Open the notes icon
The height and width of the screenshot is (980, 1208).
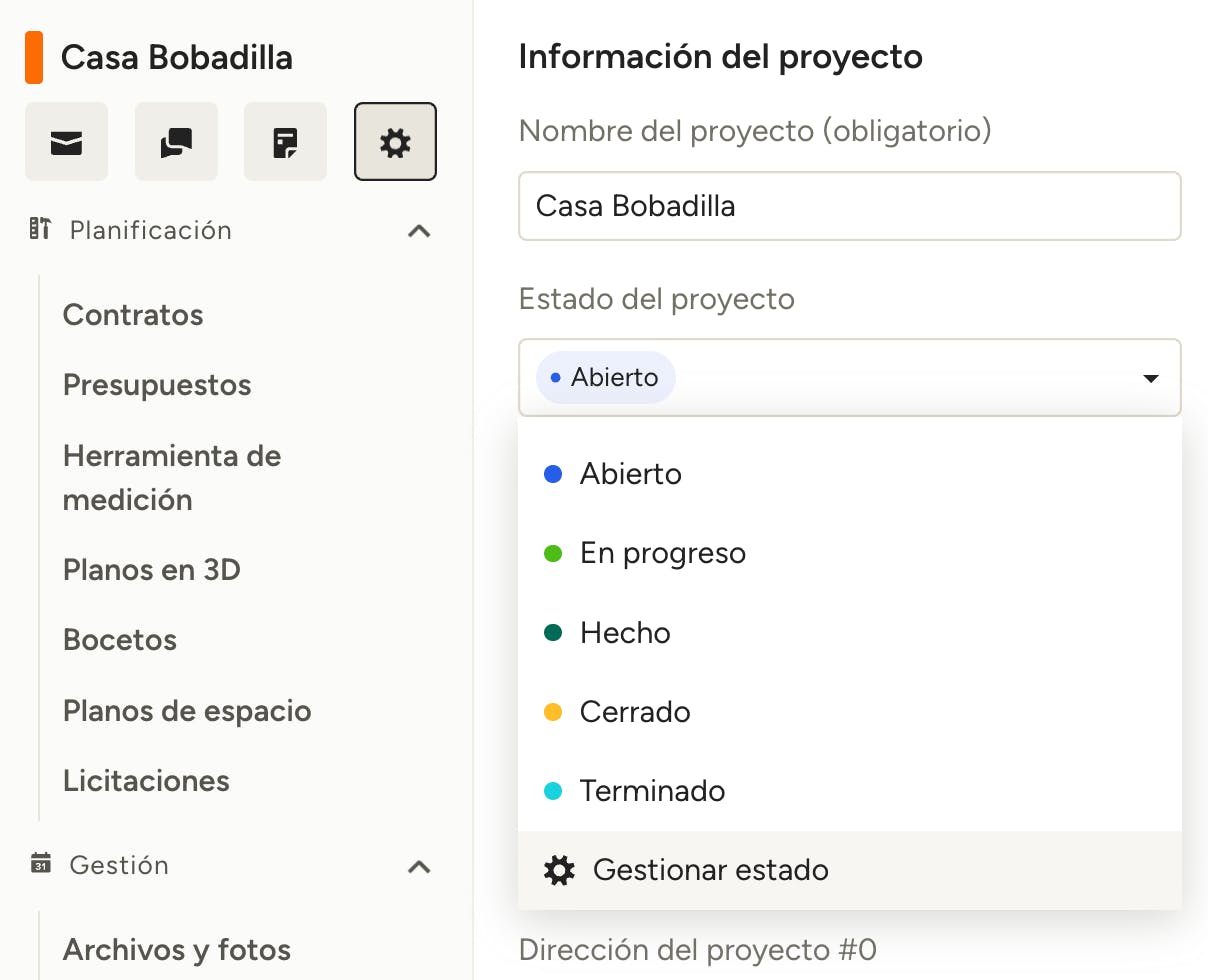point(285,142)
